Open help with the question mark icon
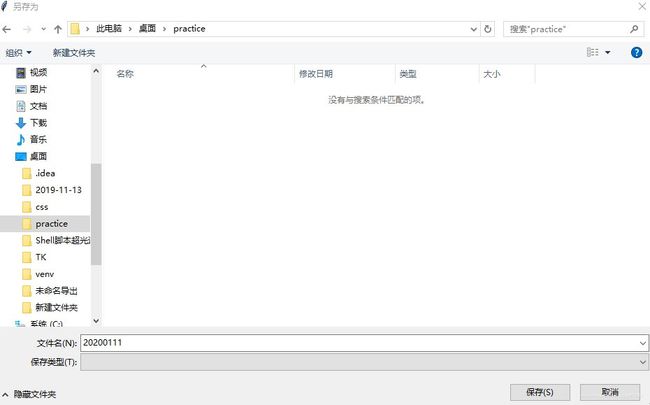The width and height of the screenshot is (650, 405). pyautogui.click(x=636, y=52)
